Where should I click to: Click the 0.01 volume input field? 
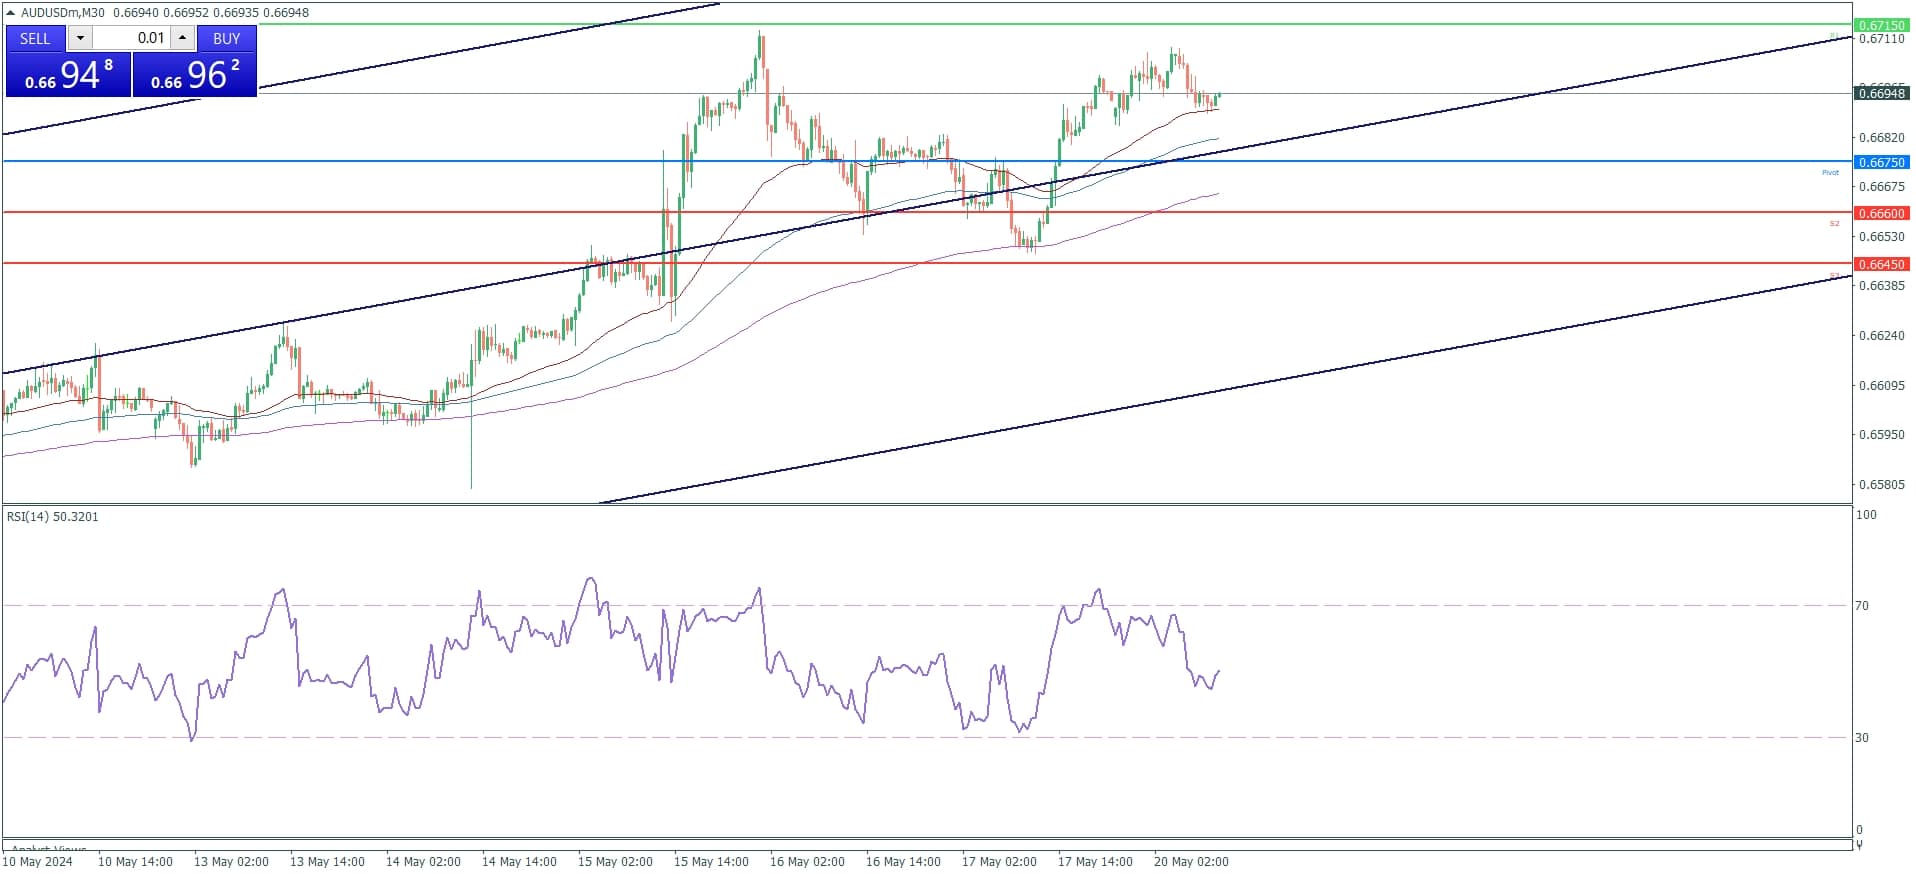click(x=131, y=38)
